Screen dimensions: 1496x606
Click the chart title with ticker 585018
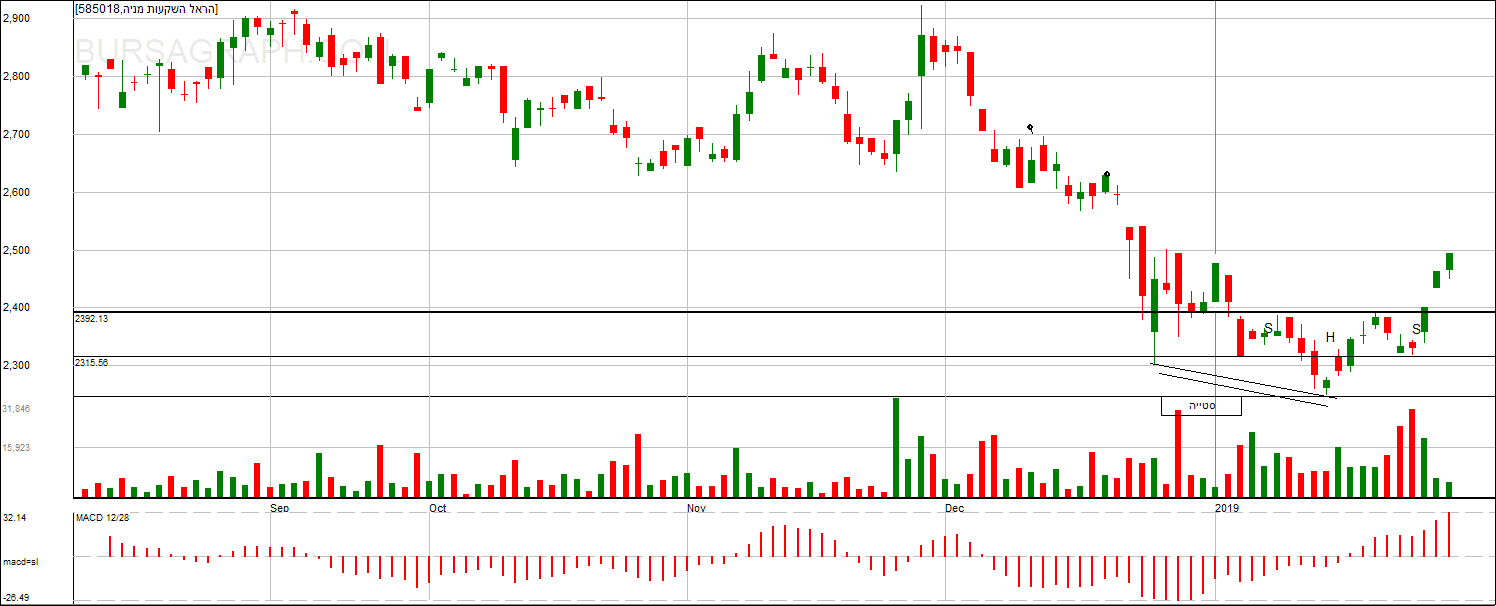coord(147,9)
